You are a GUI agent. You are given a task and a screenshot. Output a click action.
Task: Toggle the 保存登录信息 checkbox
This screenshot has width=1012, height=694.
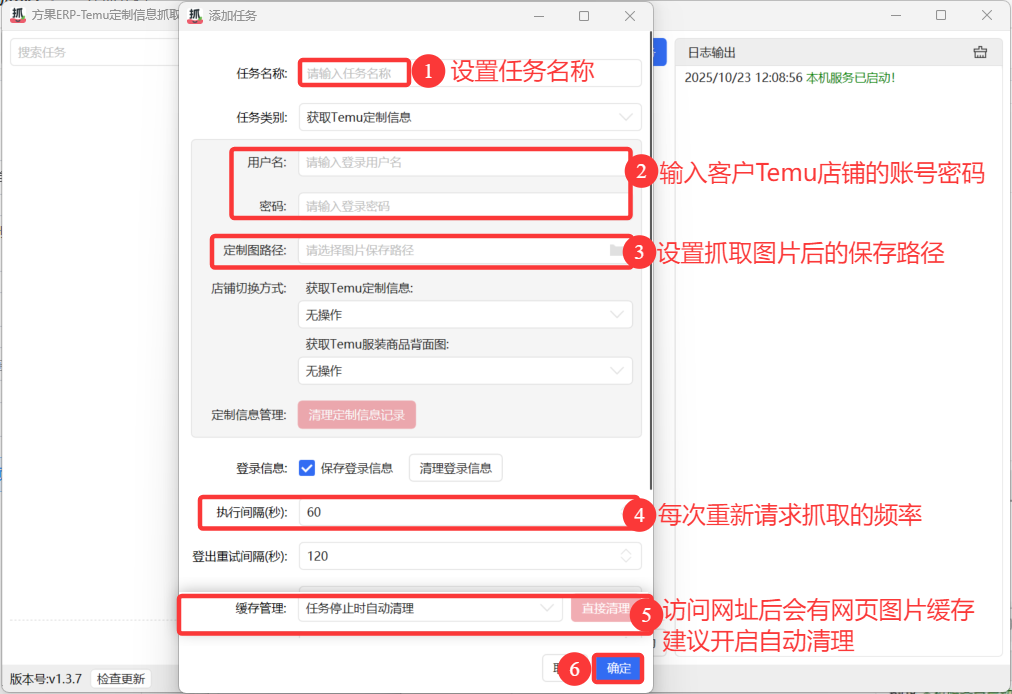point(307,468)
